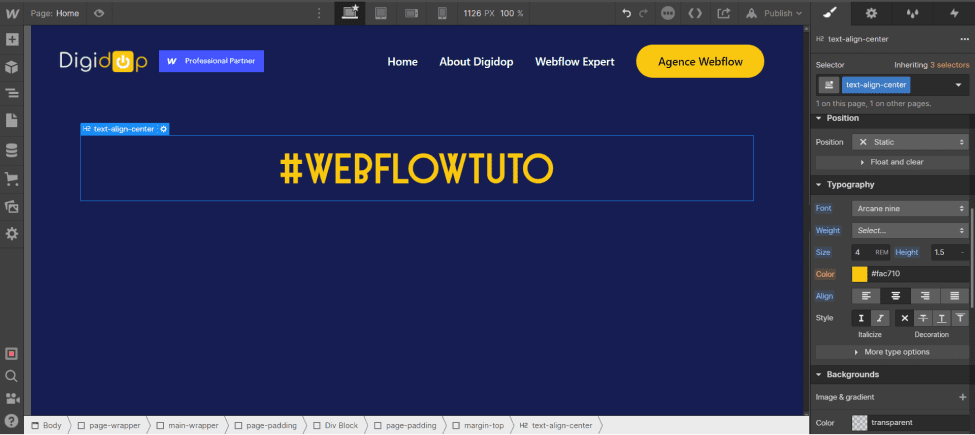
Task: Align text left
Action: click(x=866, y=296)
